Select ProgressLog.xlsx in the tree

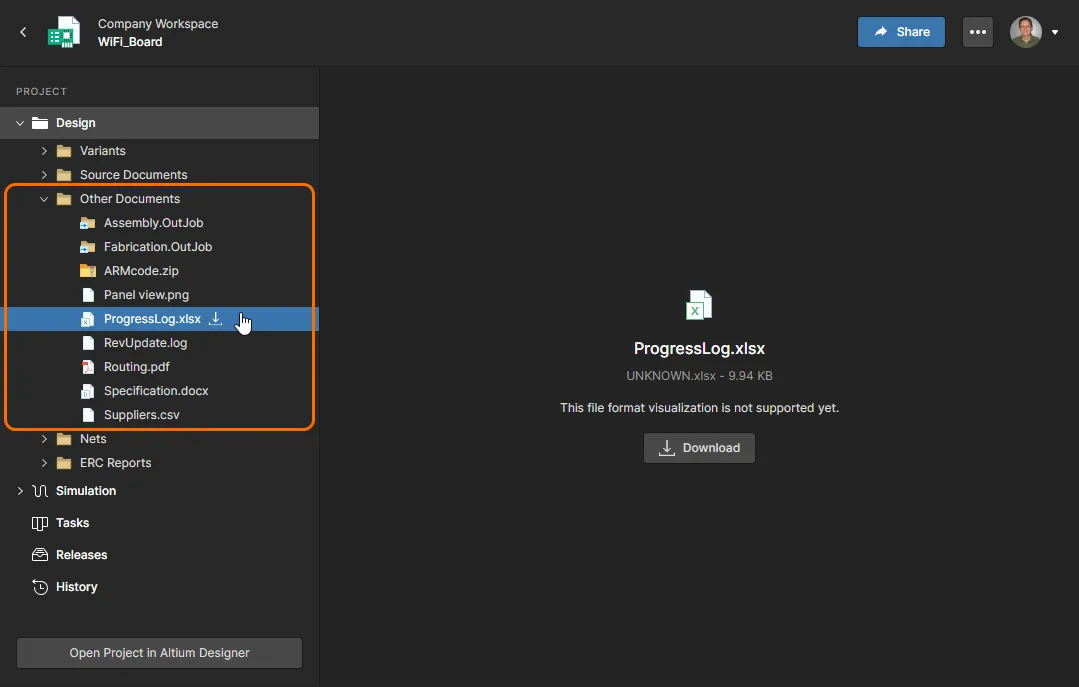tap(152, 319)
